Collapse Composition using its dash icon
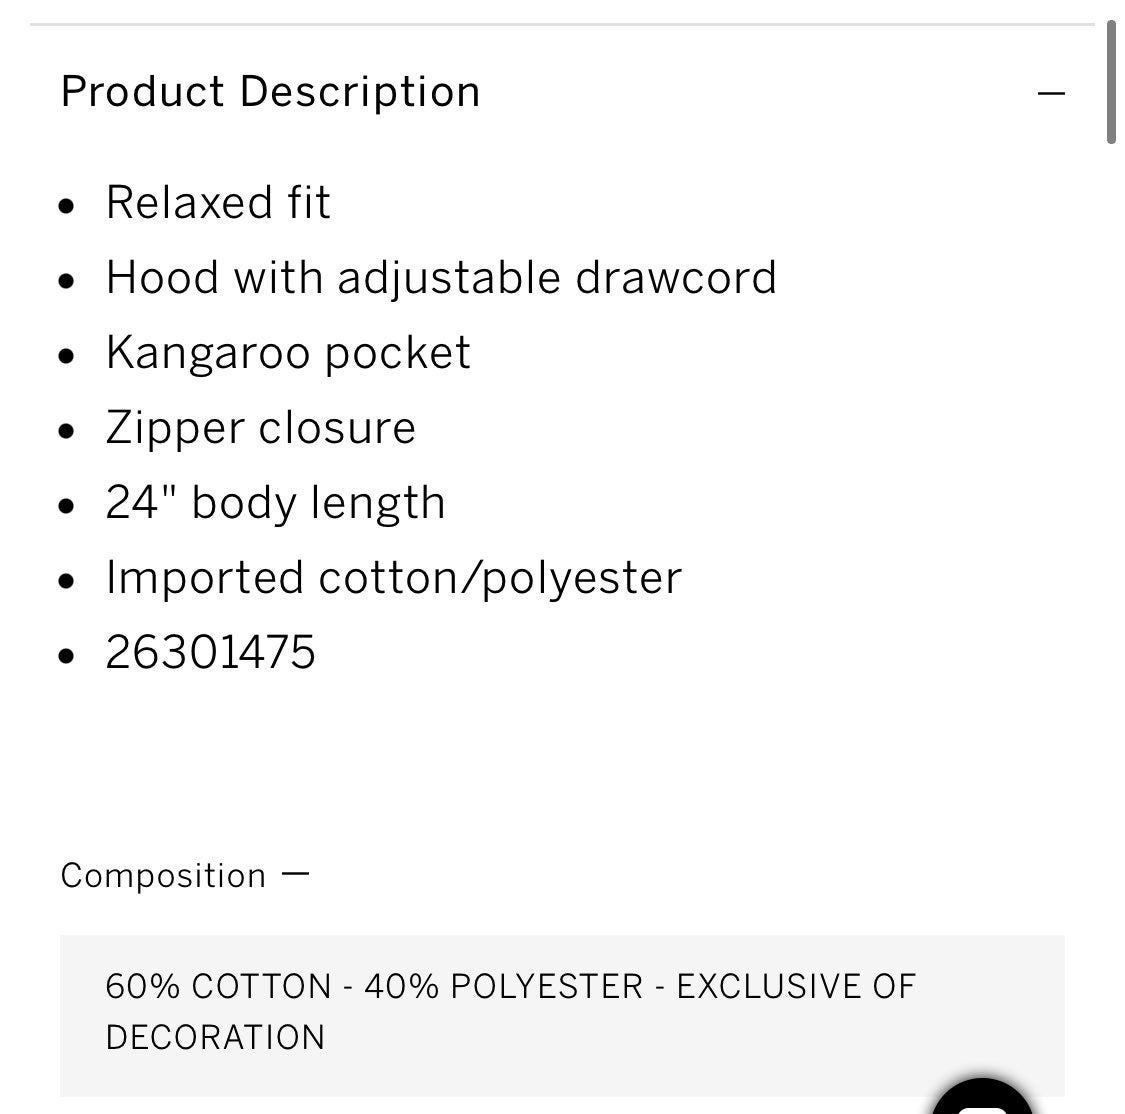 coord(295,874)
